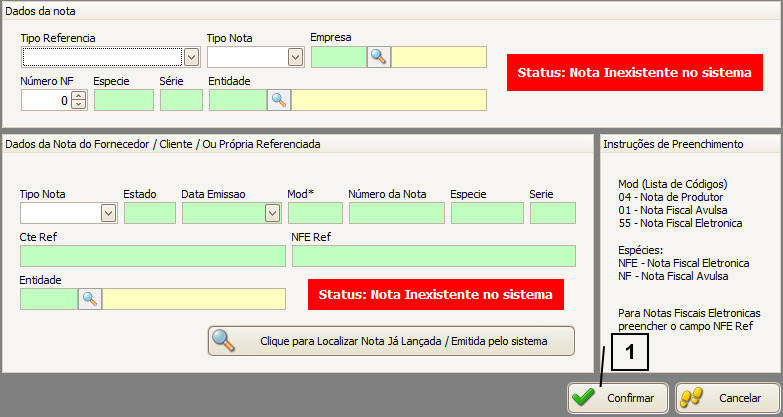Focus the Estado field
783x417 pixels.
[x=150, y=213]
